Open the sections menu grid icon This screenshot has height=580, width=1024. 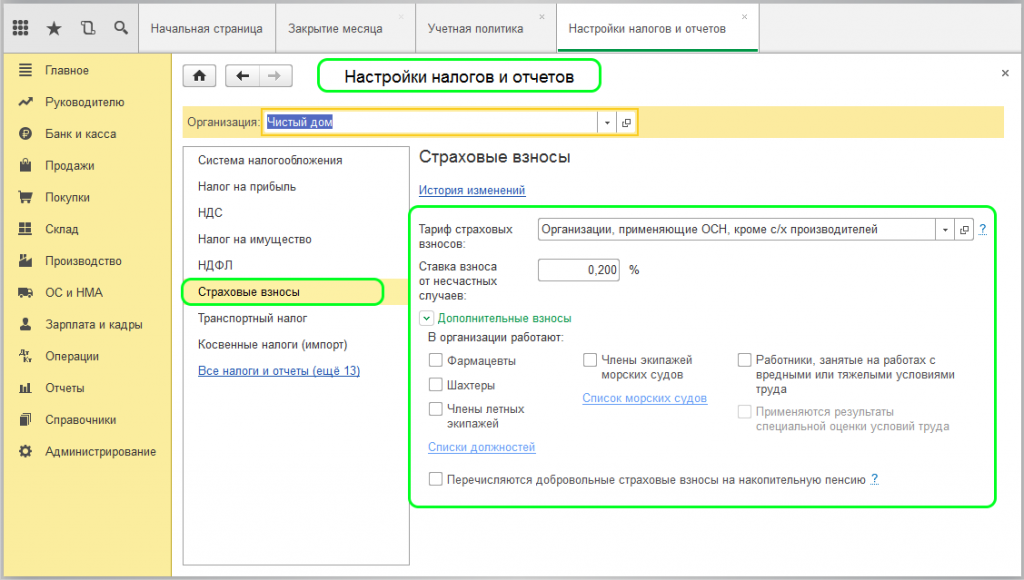[x=21, y=27]
